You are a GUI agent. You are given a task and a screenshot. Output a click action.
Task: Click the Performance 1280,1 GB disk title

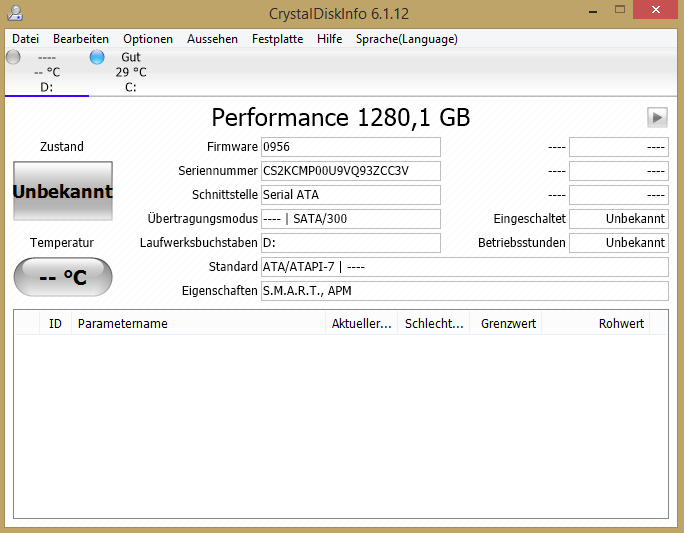pyautogui.click(x=341, y=117)
